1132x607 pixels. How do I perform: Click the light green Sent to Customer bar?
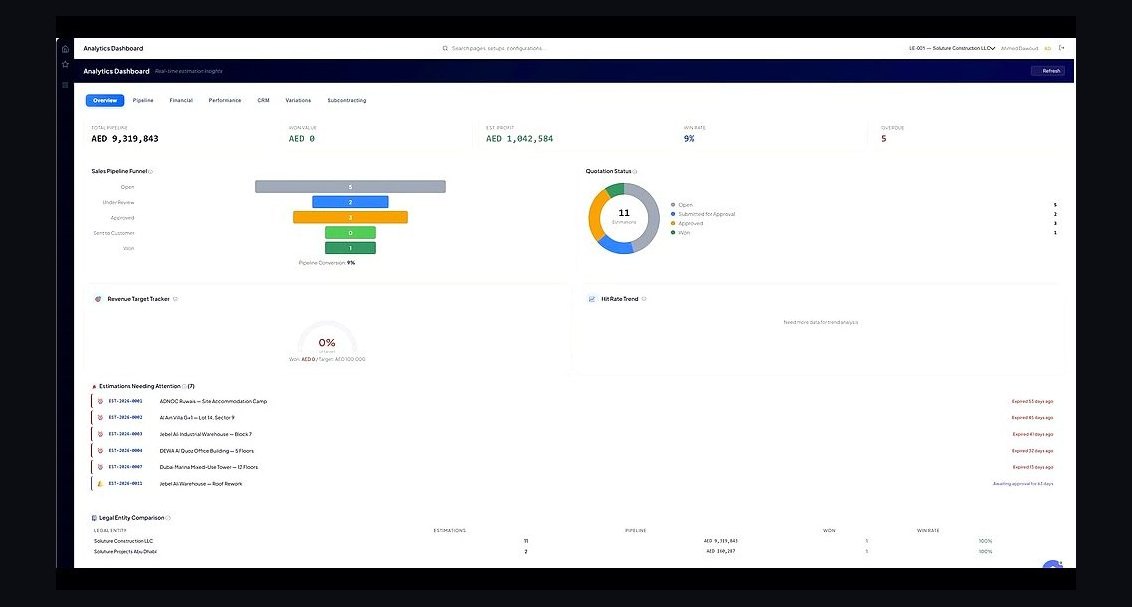[x=350, y=232]
